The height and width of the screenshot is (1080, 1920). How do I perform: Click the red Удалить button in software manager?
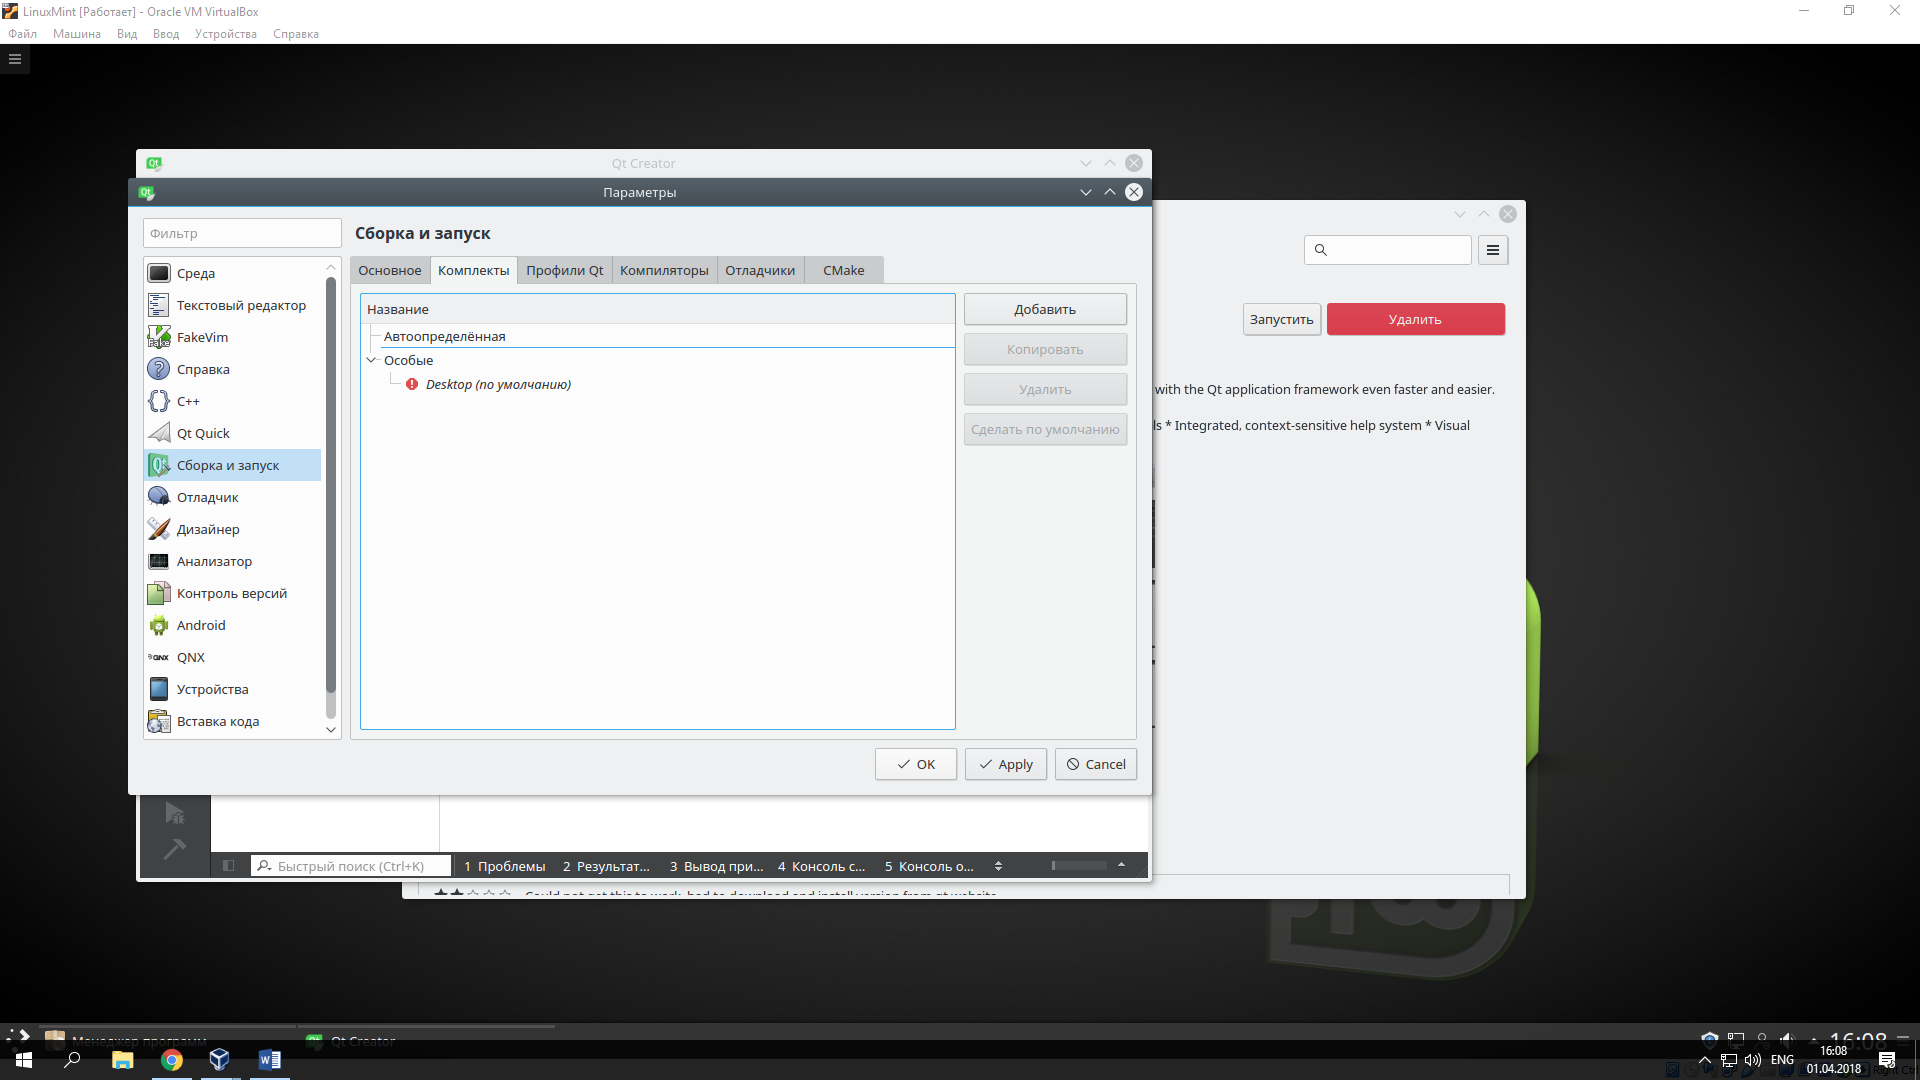pyautogui.click(x=1415, y=319)
